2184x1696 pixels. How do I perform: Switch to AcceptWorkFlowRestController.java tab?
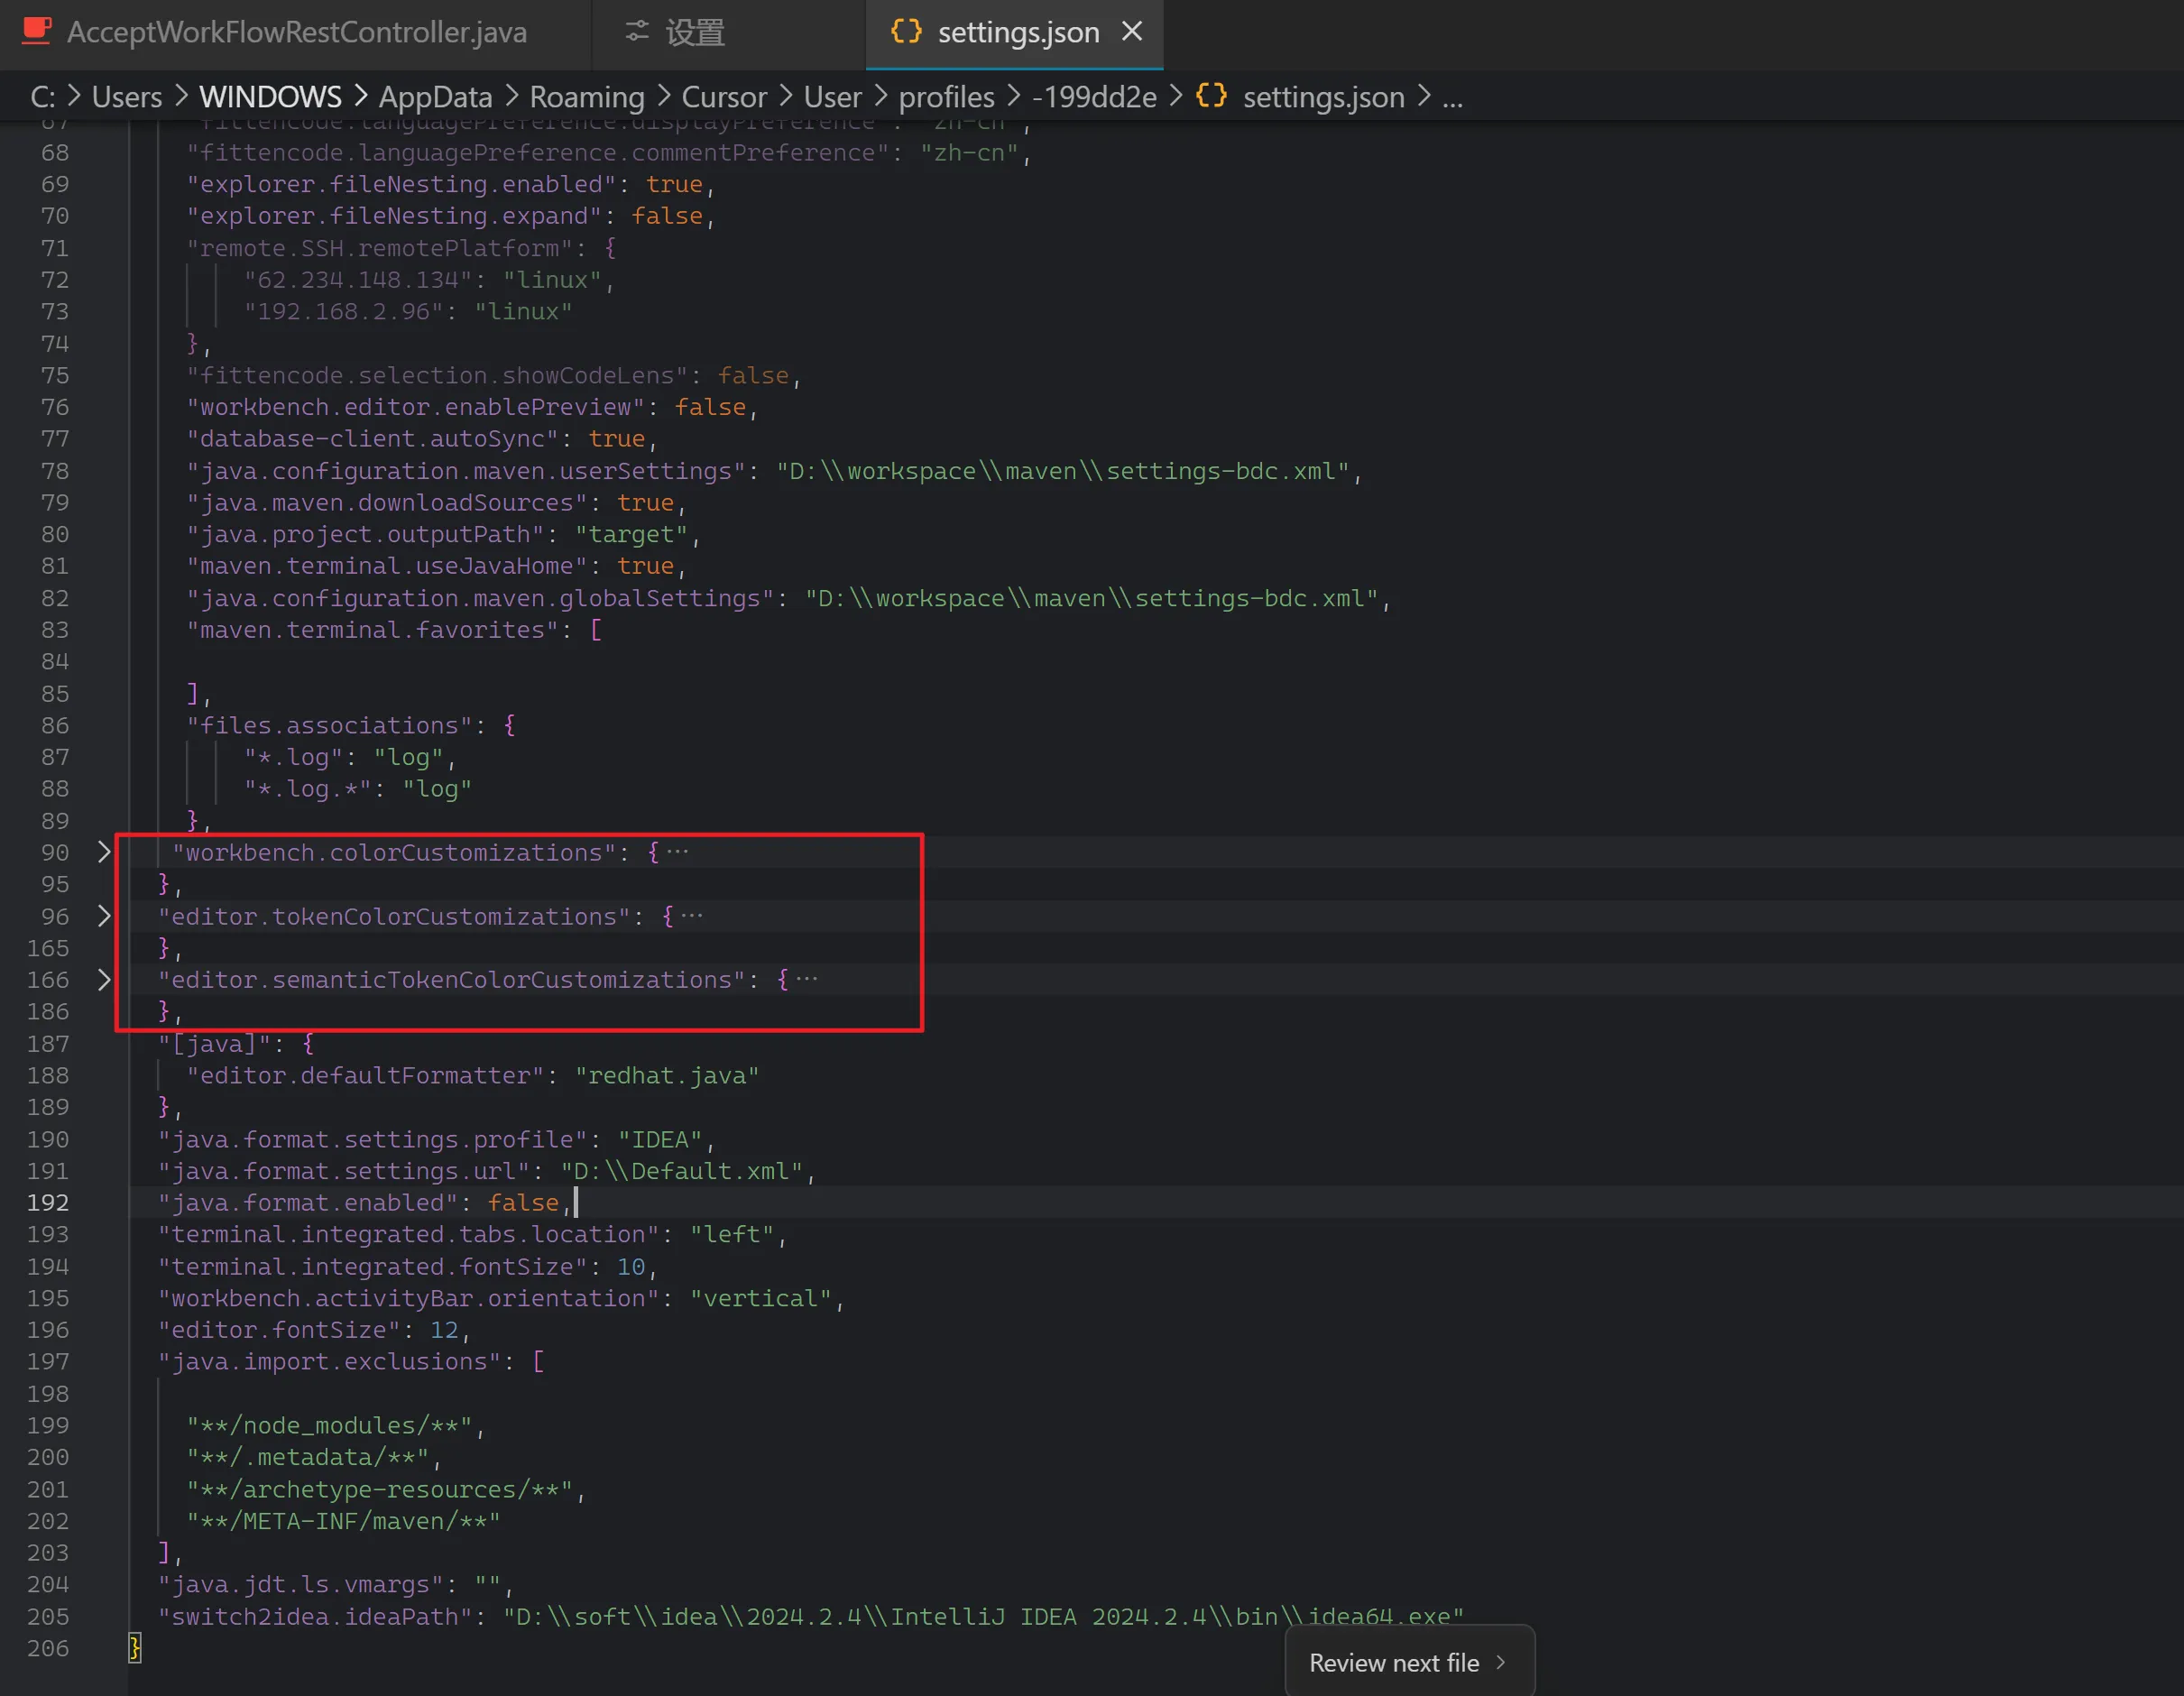[296, 32]
